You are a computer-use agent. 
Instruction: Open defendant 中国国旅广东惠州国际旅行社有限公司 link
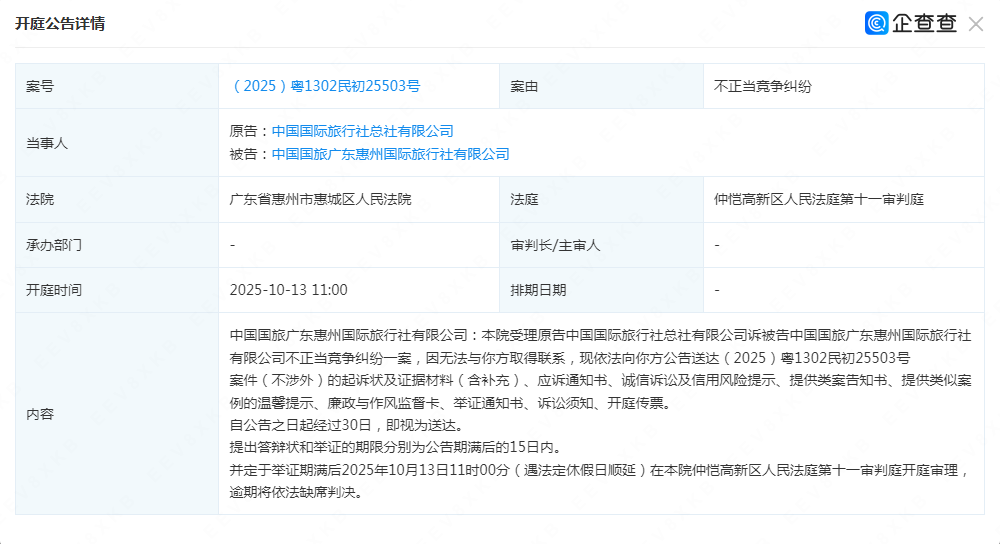(x=390, y=154)
